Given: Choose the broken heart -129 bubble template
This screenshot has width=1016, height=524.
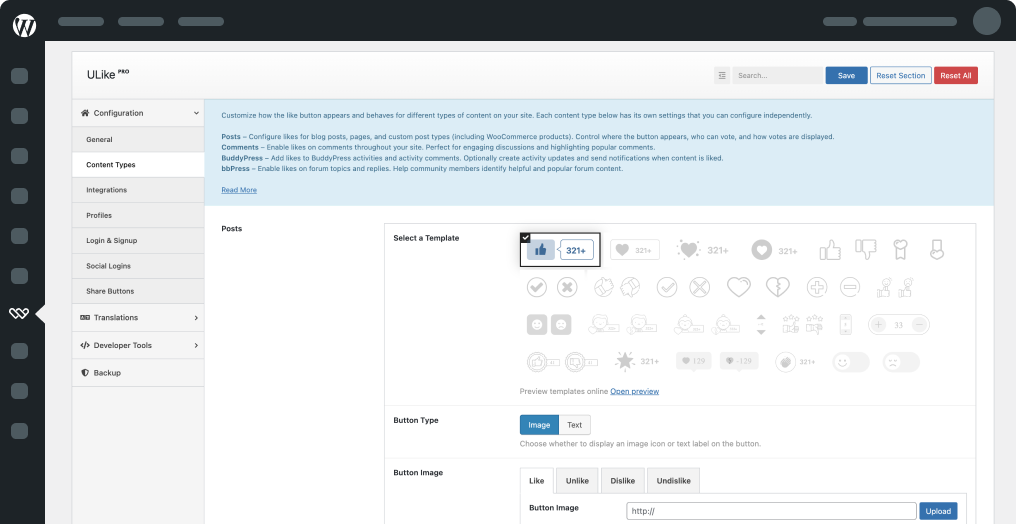Looking at the screenshot, I should (739, 361).
